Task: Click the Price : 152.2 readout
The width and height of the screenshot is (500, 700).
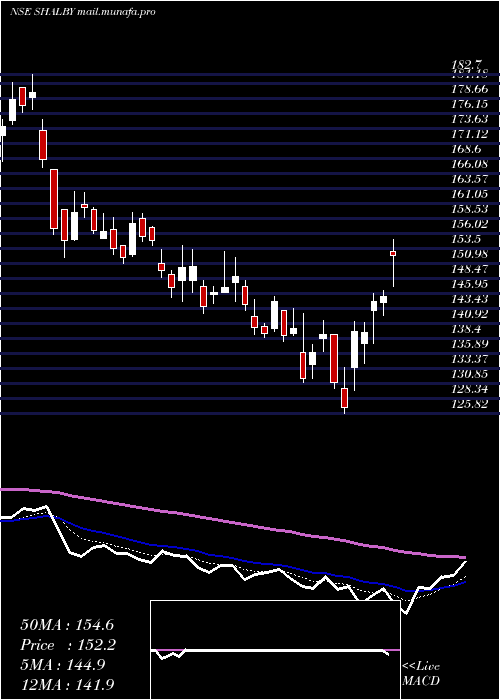Action: coord(68,645)
